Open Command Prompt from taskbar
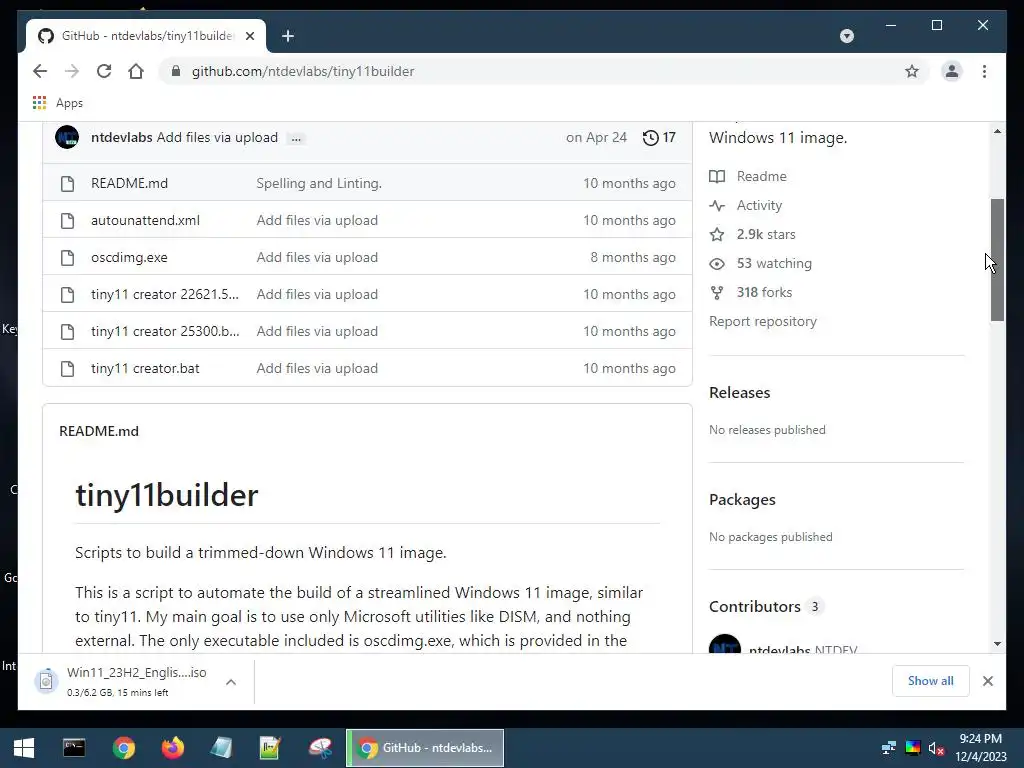1024x768 pixels. [74, 748]
